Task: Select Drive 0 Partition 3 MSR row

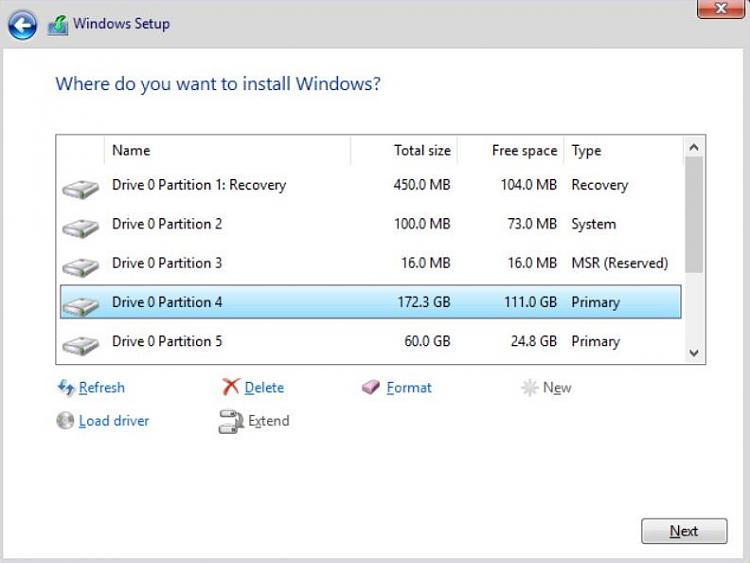Action: coord(371,263)
